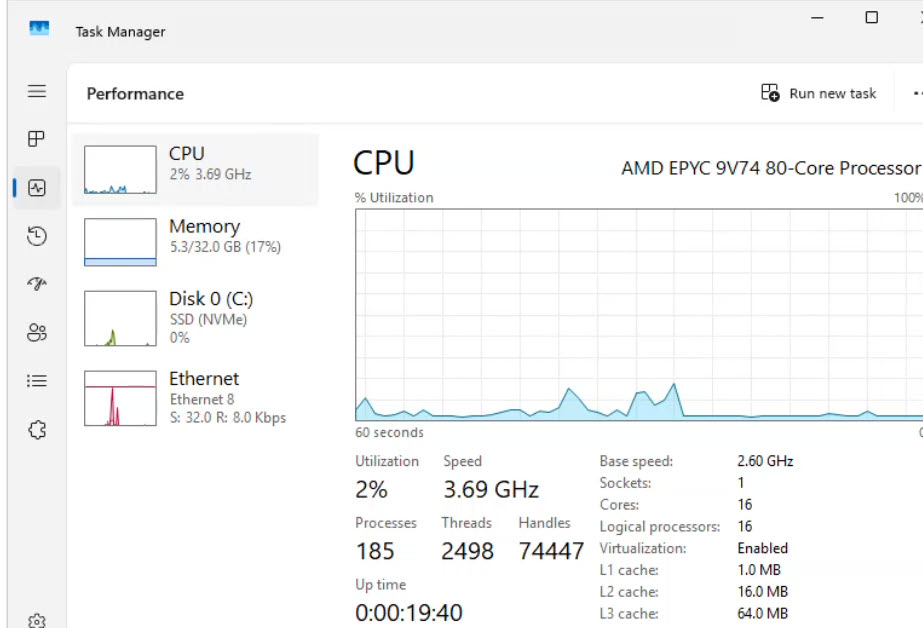This screenshot has width=923, height=628.
Task: Click the Performance page heading
Action: 135,94
